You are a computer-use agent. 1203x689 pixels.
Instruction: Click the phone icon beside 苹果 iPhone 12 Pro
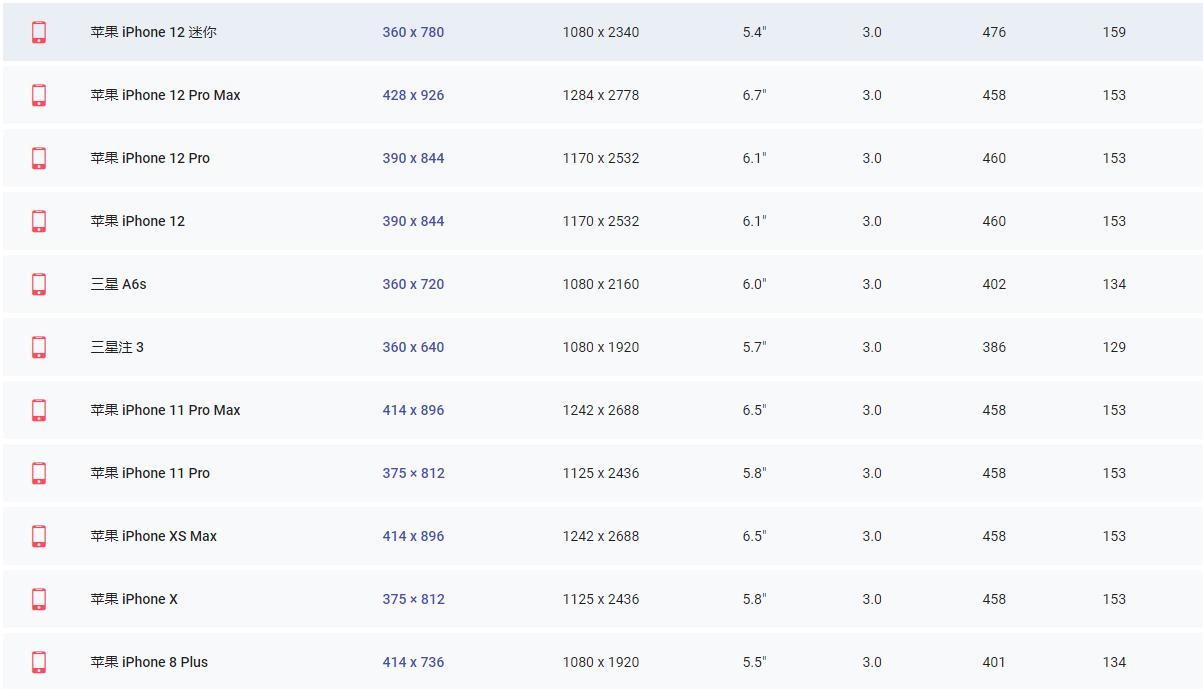[x=39, y=158]
